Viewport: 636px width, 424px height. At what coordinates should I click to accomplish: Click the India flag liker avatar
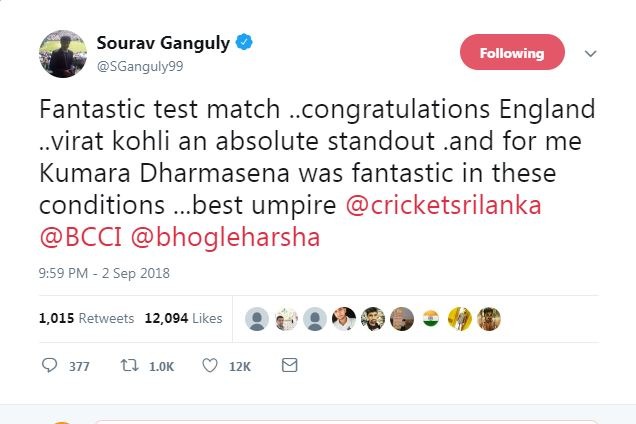[431, 319]
